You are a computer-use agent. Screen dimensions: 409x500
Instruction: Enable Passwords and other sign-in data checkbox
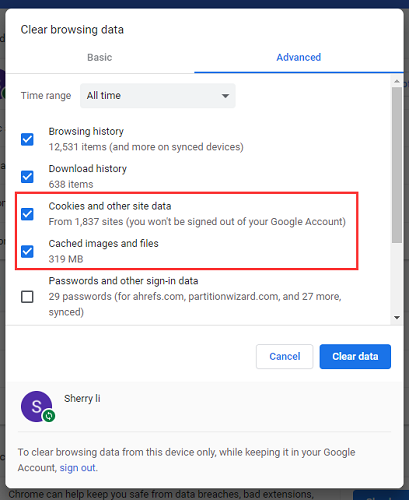(27, 297)
